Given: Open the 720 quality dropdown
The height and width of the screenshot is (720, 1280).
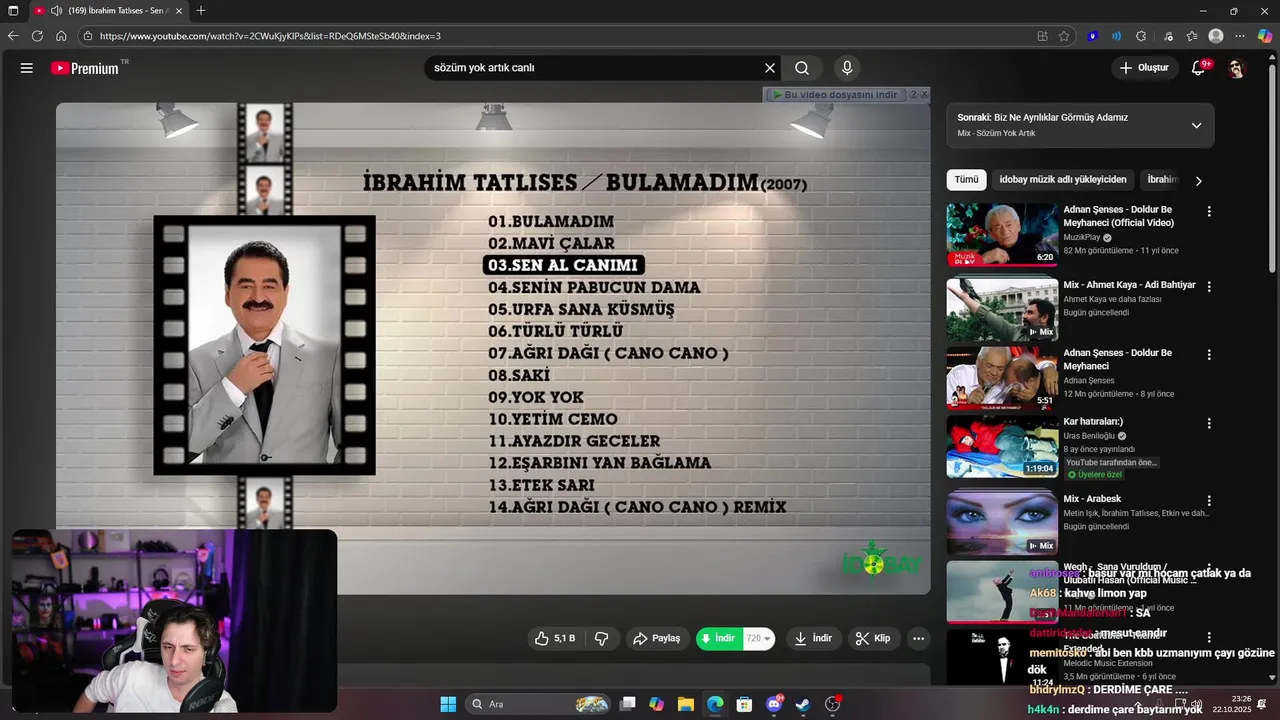Looking at the screenshot, I should 759,638.
